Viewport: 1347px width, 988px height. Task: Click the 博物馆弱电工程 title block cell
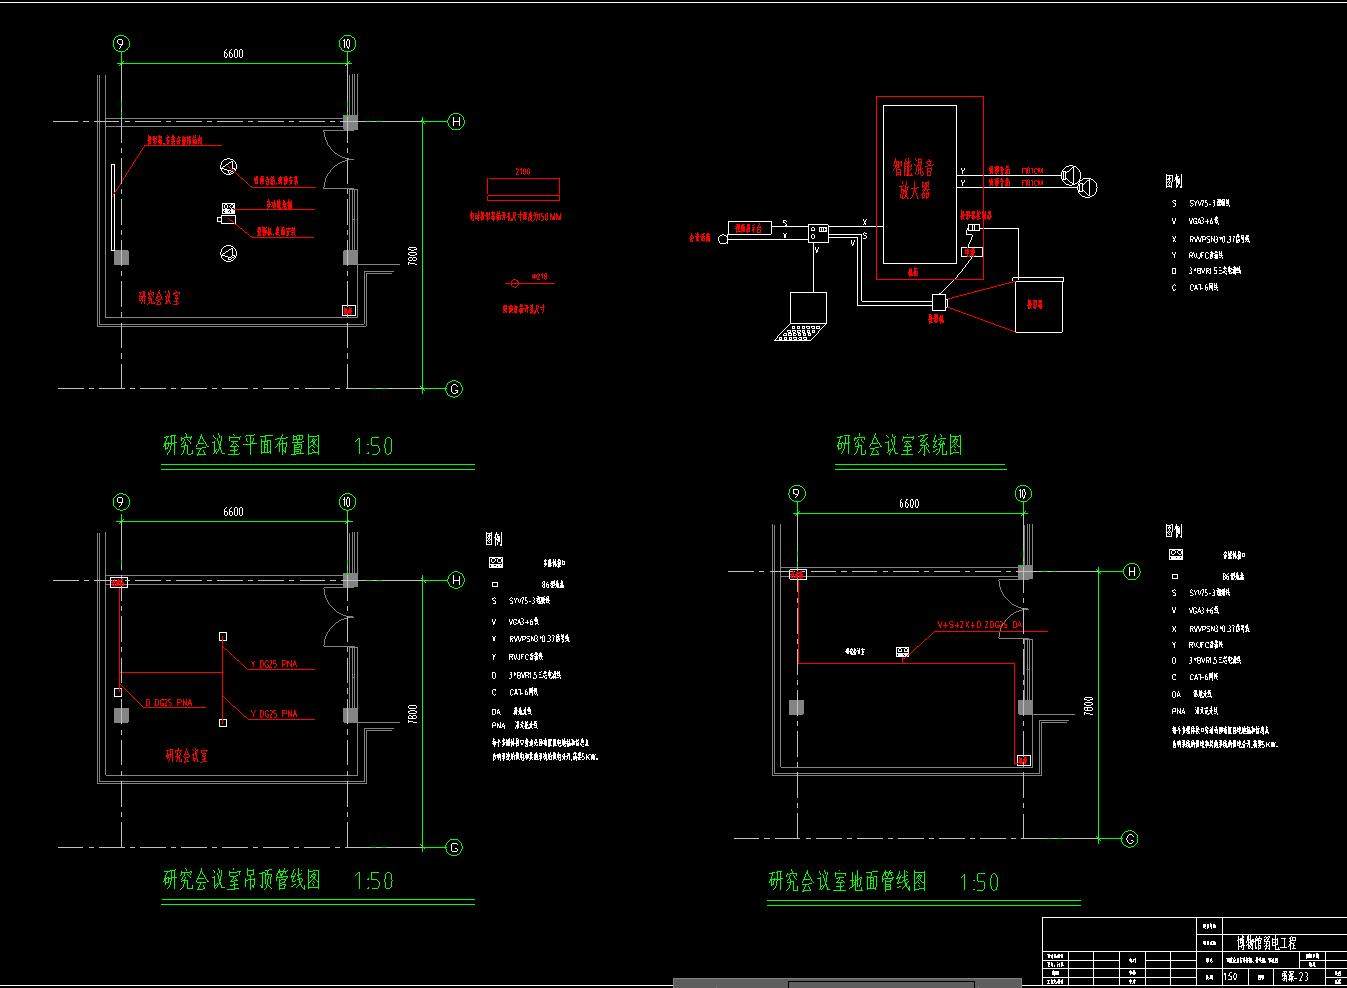coord(1265,943)
